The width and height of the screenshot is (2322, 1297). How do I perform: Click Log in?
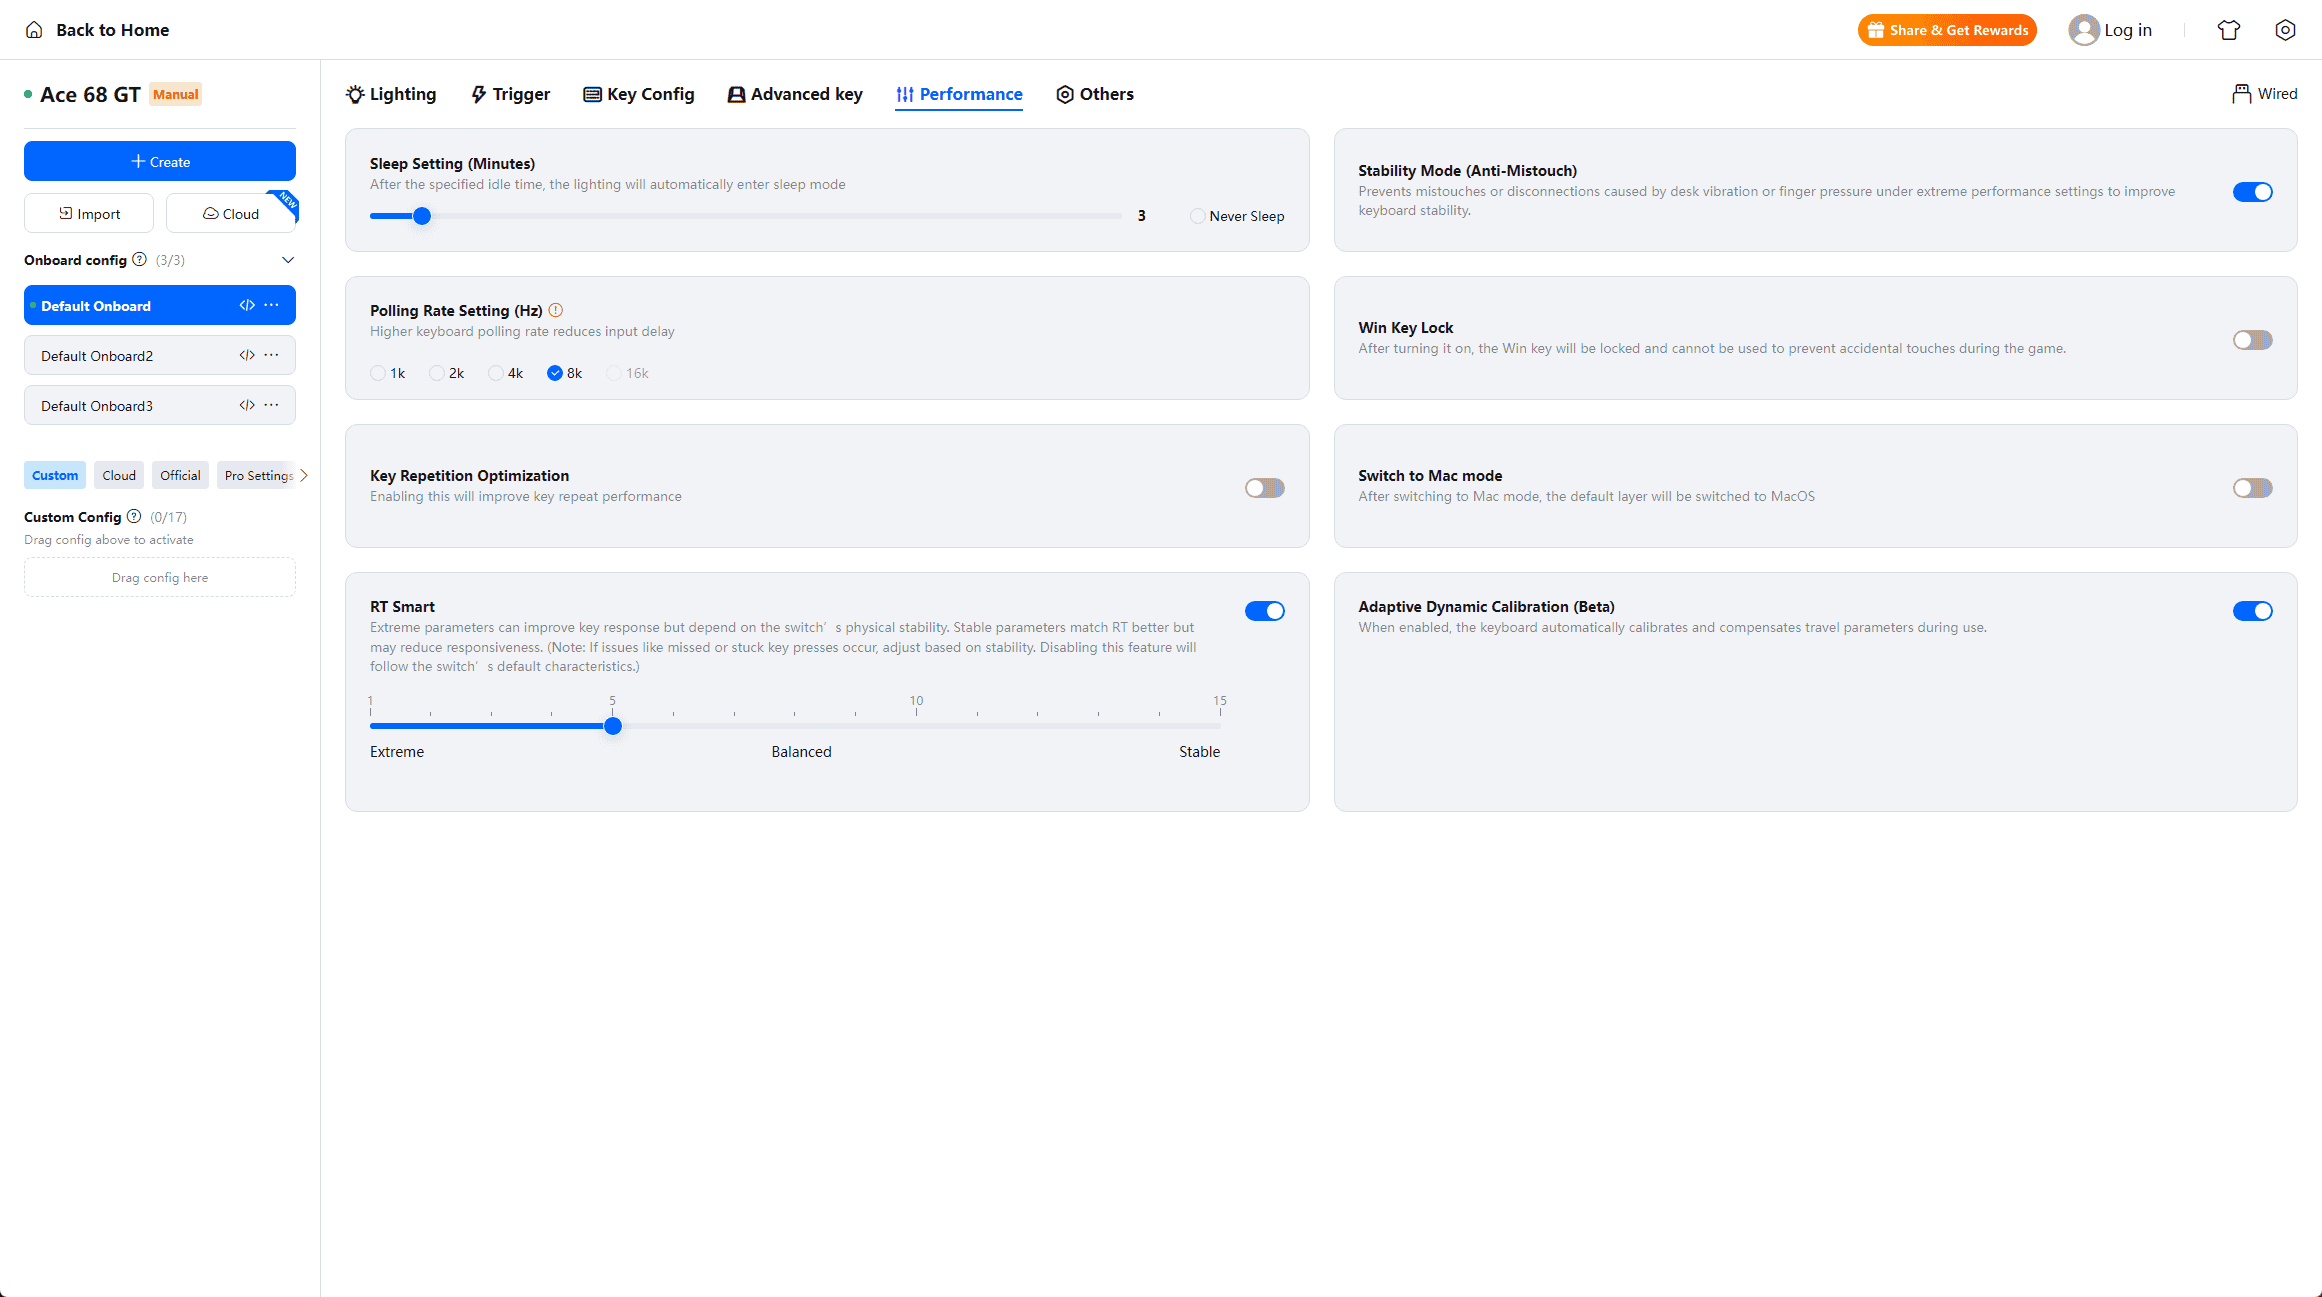pyautogui.click(x=2127, y=30)
